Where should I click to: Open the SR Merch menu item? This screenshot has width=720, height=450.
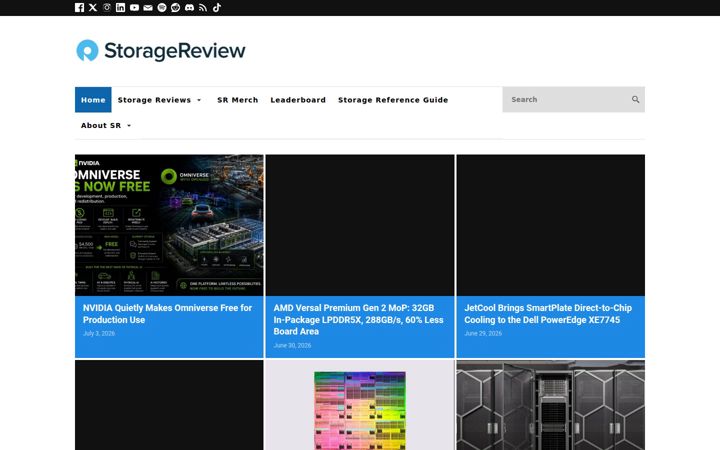click(237, 100)
